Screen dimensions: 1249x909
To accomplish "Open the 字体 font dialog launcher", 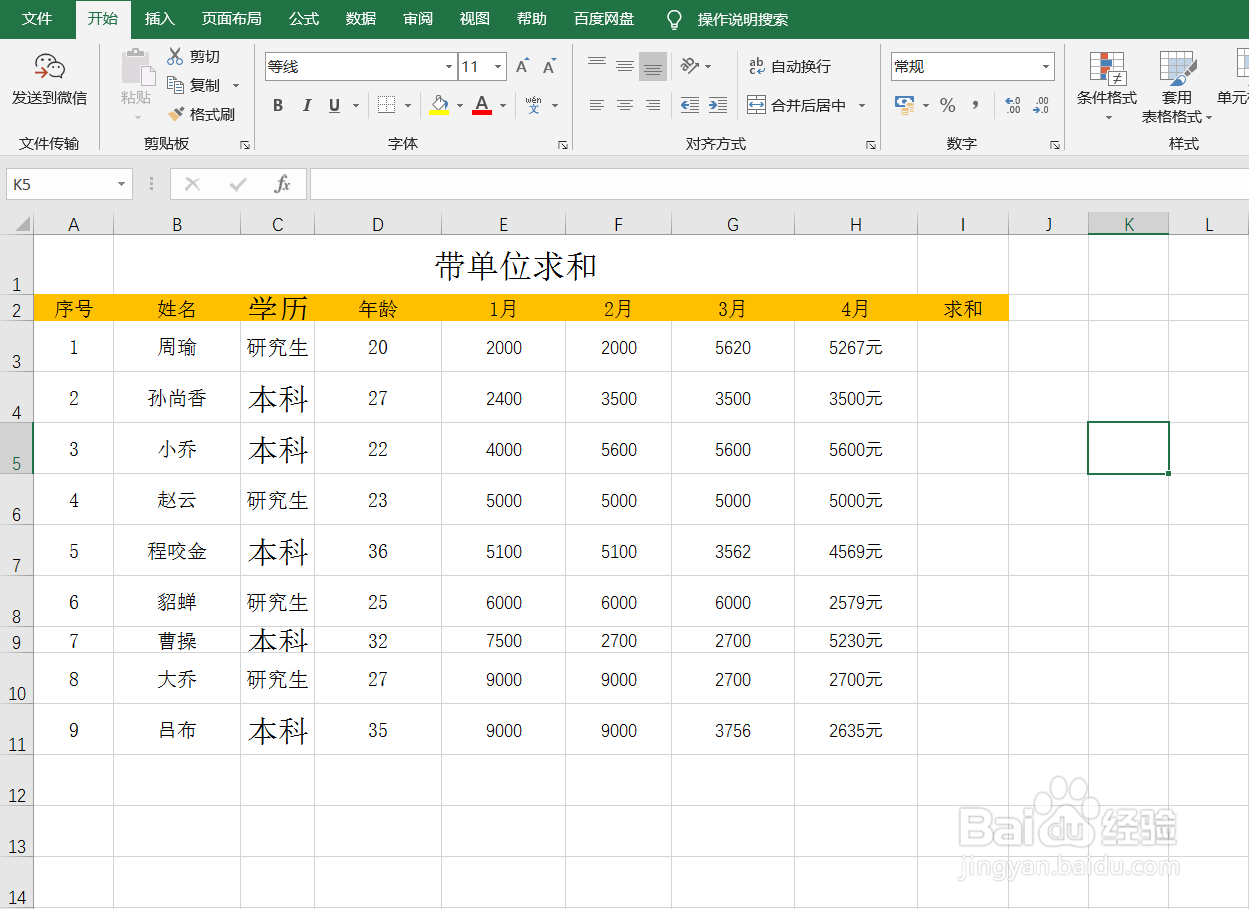I will pyautogui.click(x=563, y=145).
